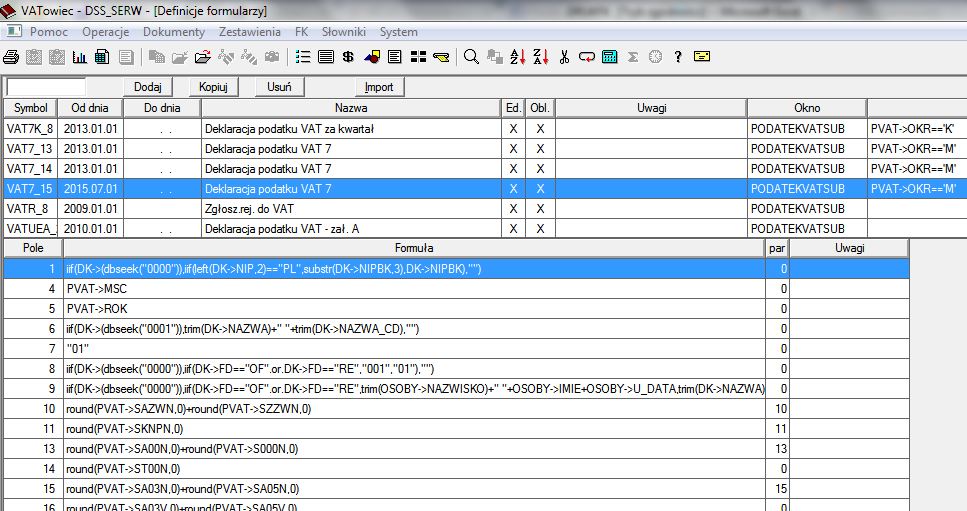Click the scissors cut icon
967x511 pixels.
pyautogui.click(x=565, y=56)
